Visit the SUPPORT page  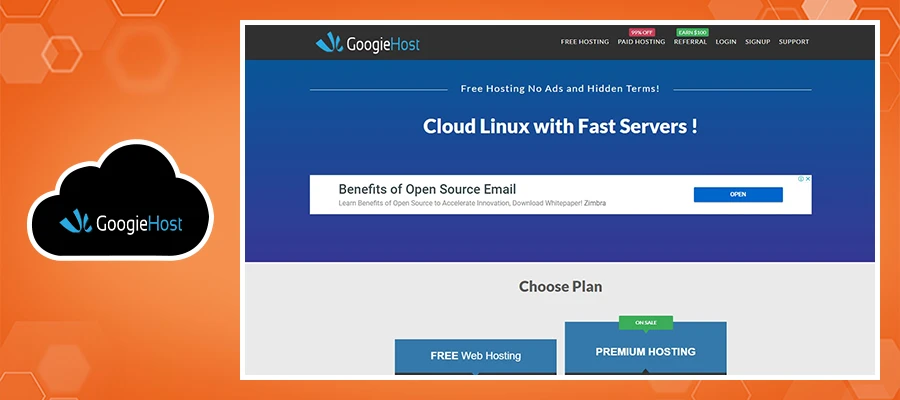[x=794, y=42]
